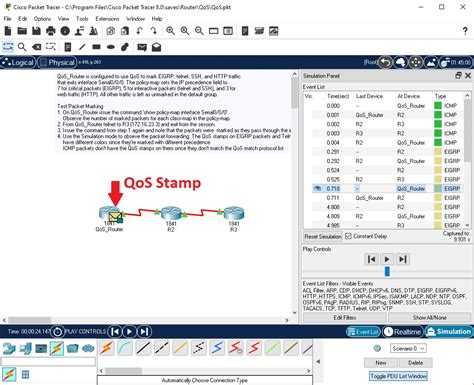Viewport: 474px width, 385px height.
Task: Click the R3 router in topology
Action: [x=234, y=213]
